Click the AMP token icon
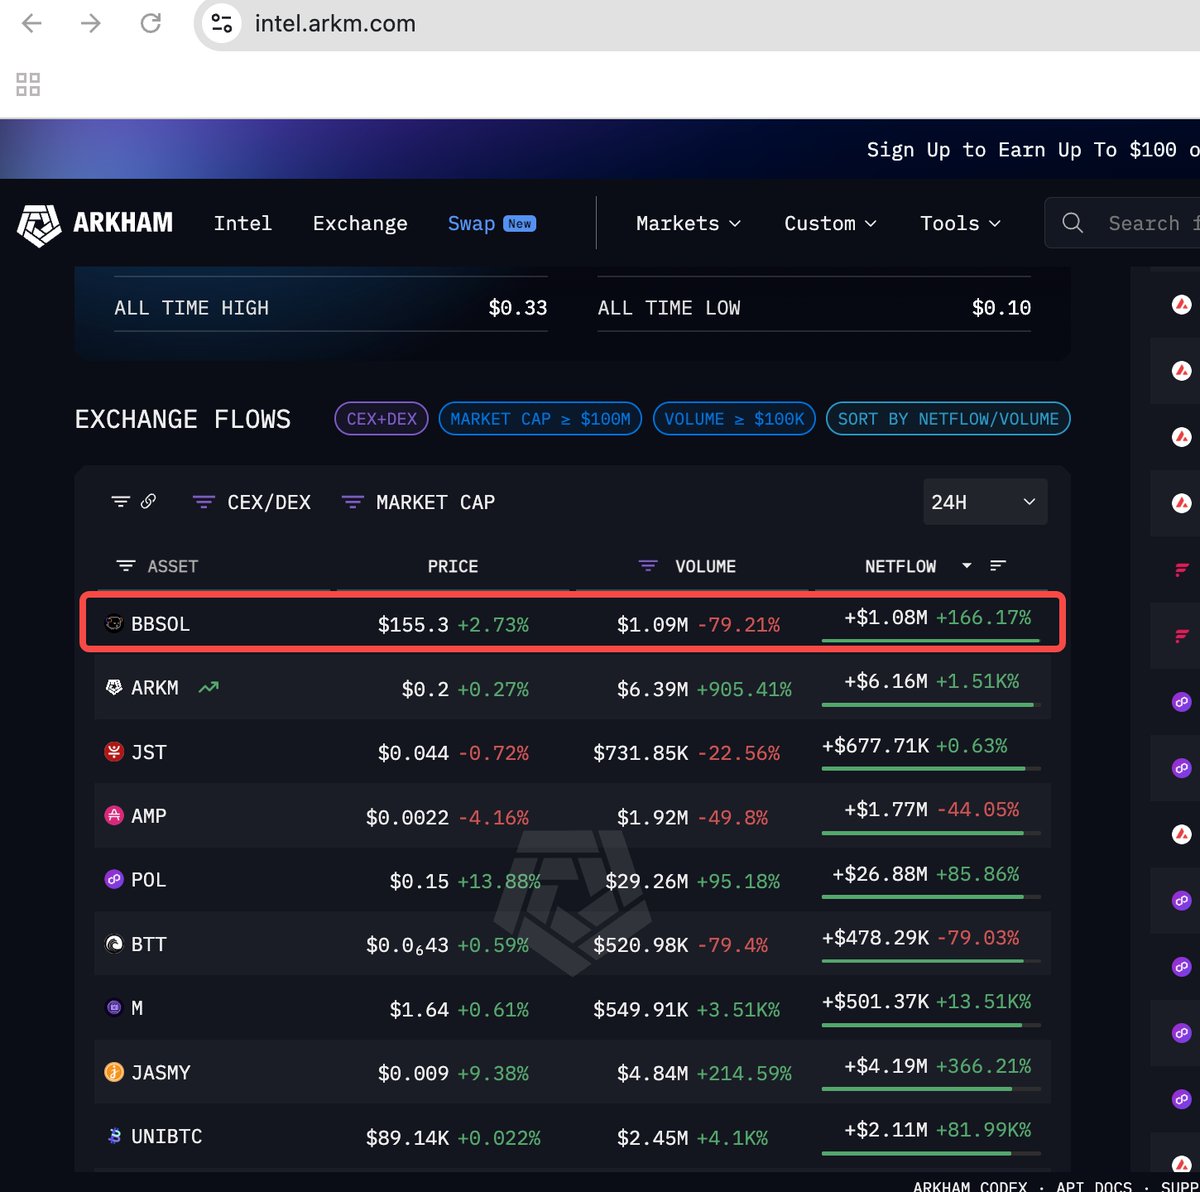The image size is (1200, 1192). (x=114, y=816)
